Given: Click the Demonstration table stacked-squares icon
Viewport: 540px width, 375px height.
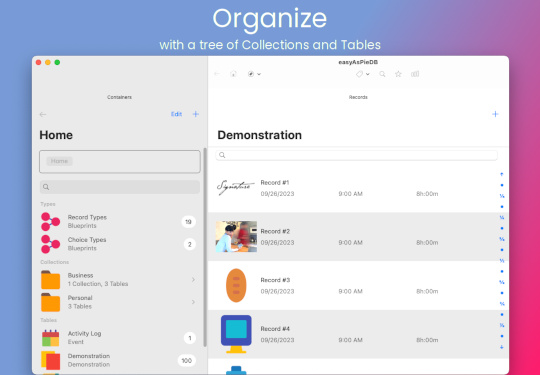Looking at the screenshot, I should click(x=51, y=360).
